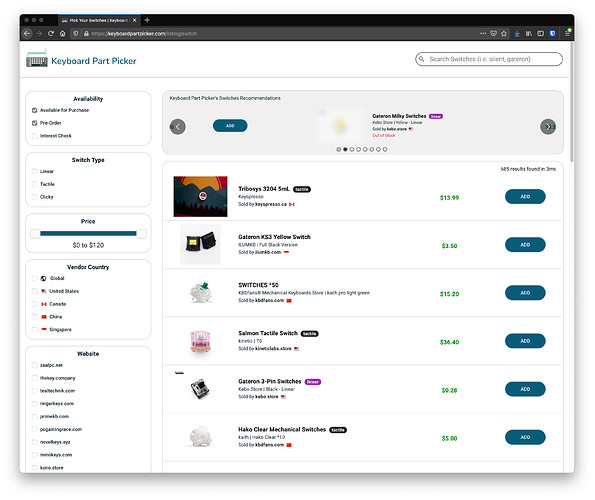Select the zealpc.net website filter
595x500 pixels.
(x=35, y=365)
